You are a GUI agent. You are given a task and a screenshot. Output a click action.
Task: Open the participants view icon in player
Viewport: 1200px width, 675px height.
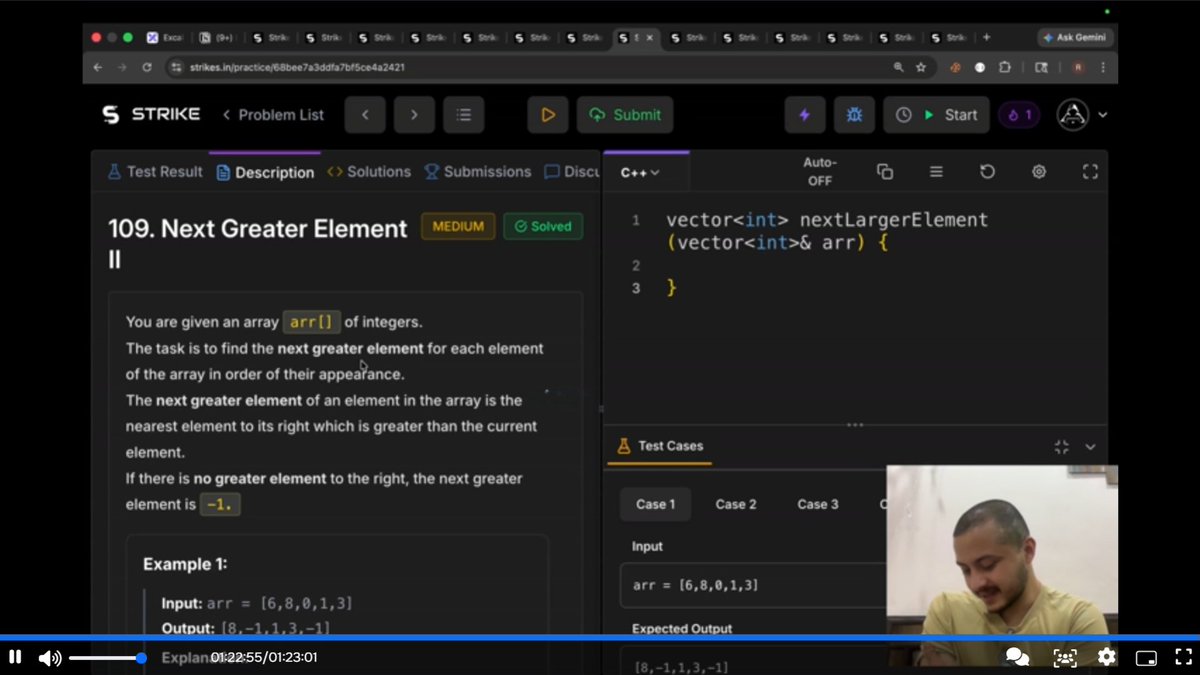click(1065, 657)
